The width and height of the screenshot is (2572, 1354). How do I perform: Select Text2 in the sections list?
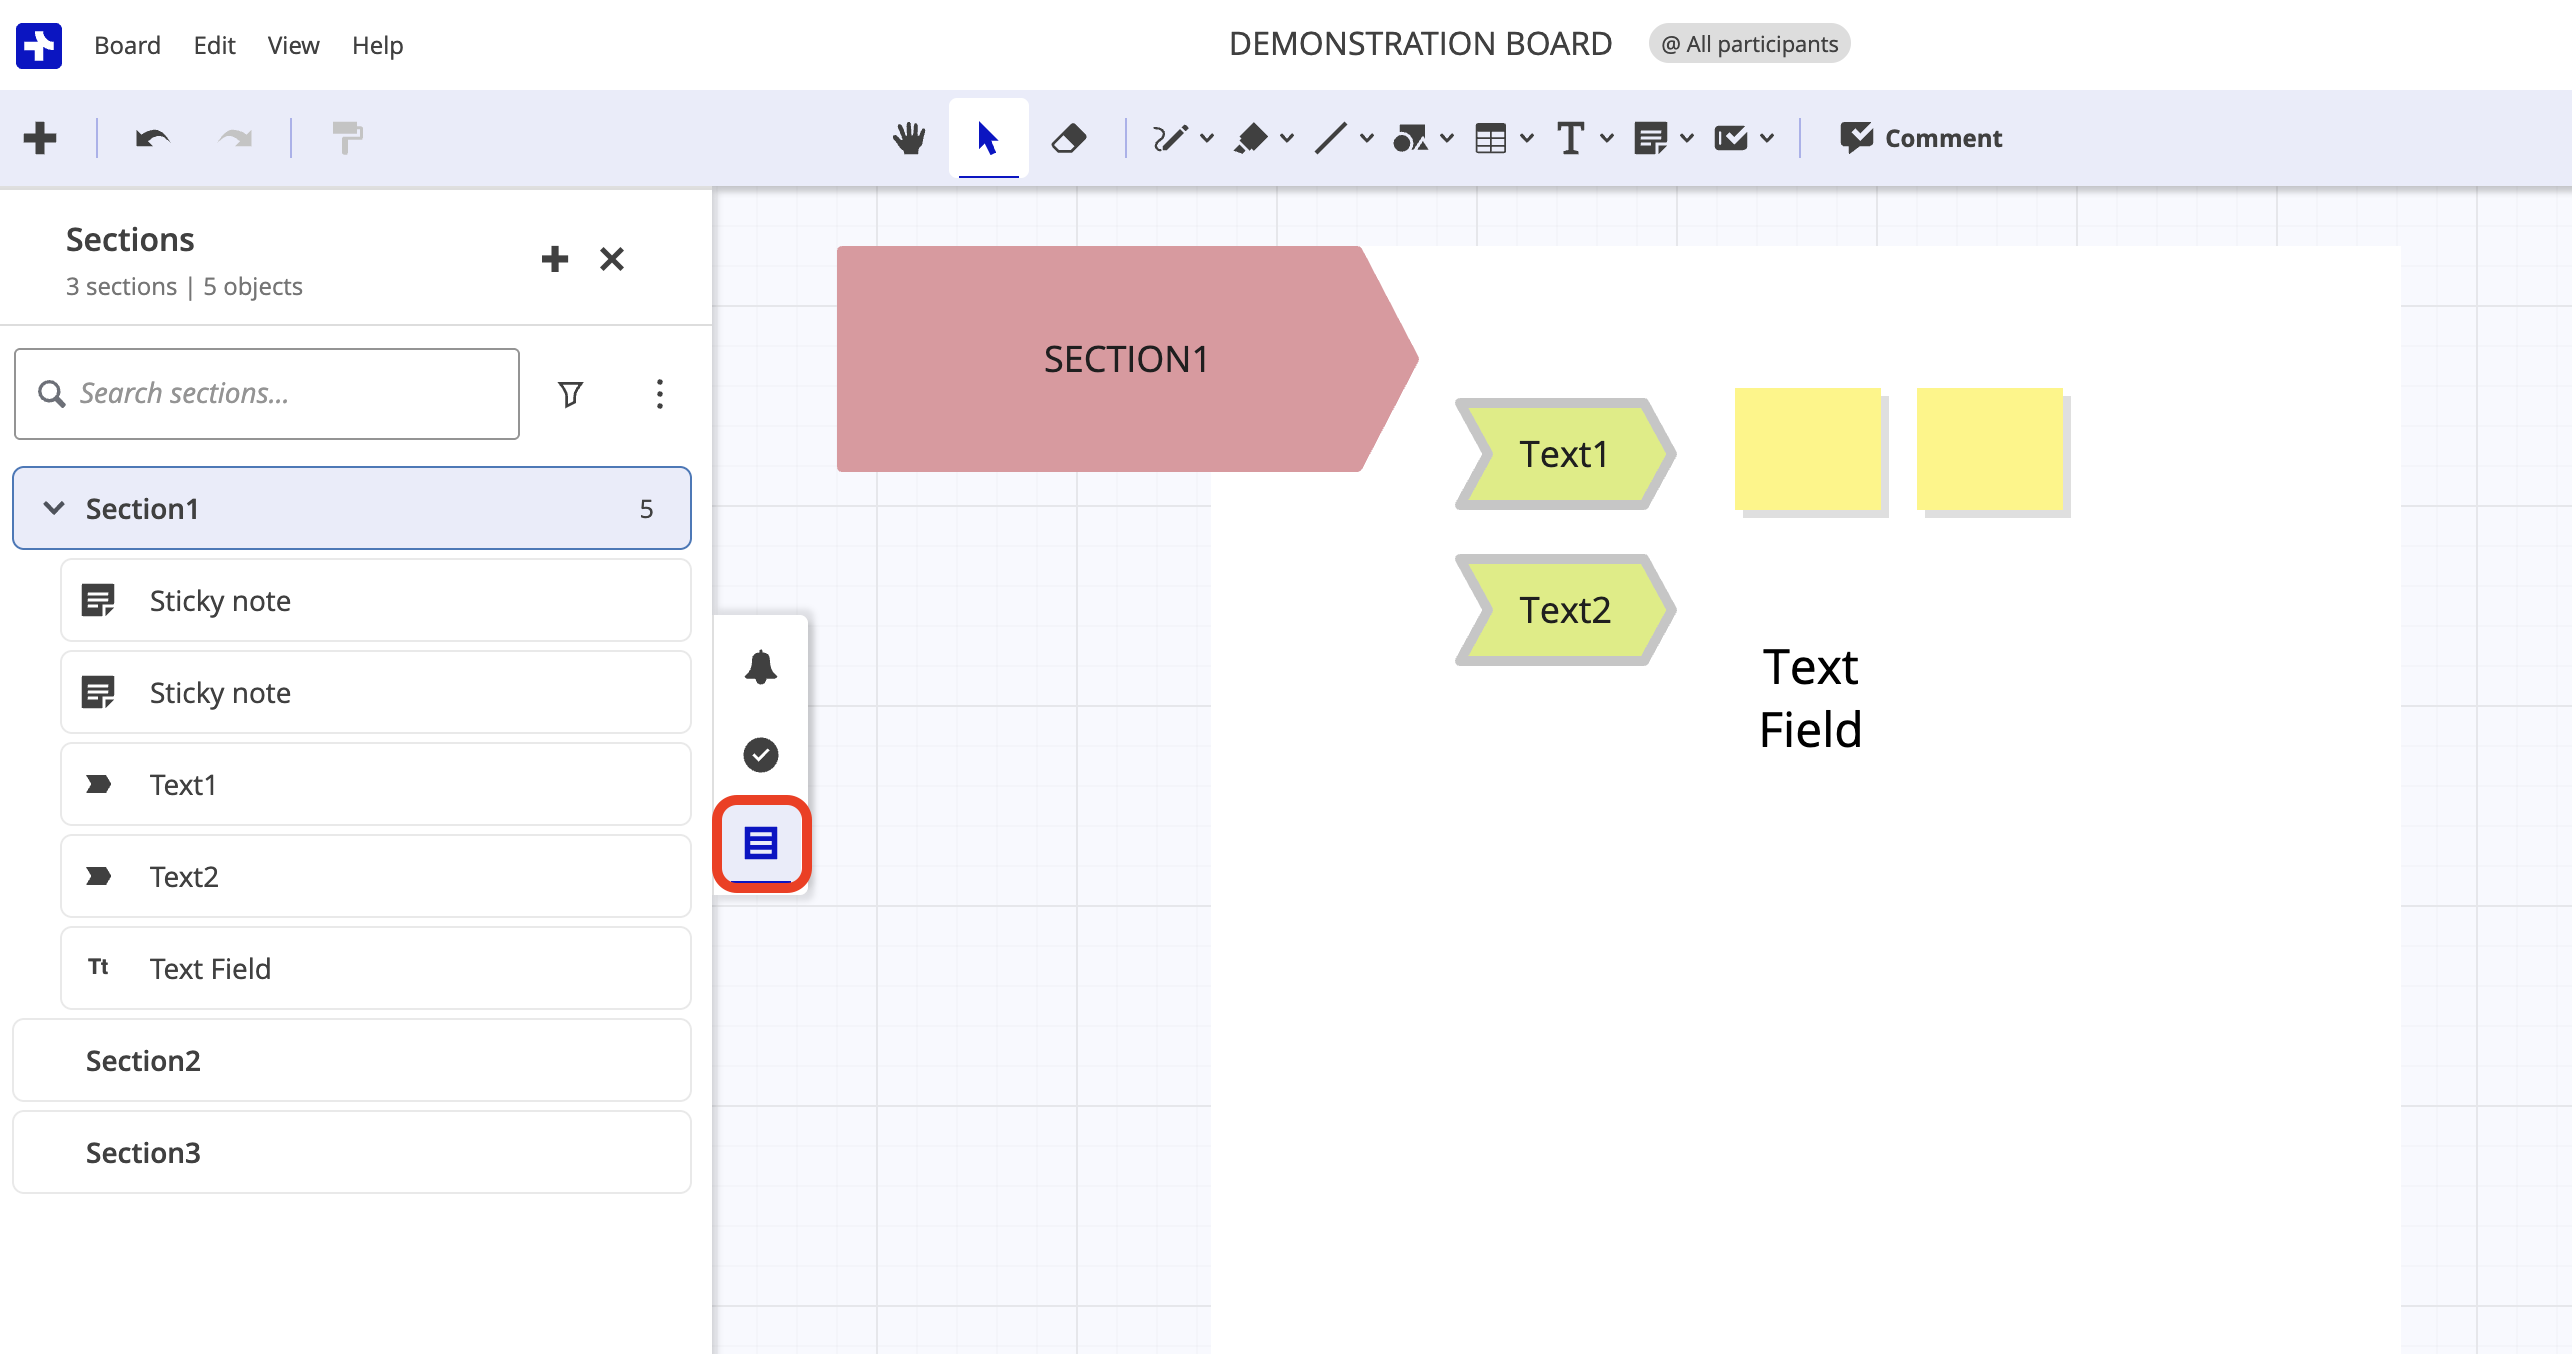[376, 876]
